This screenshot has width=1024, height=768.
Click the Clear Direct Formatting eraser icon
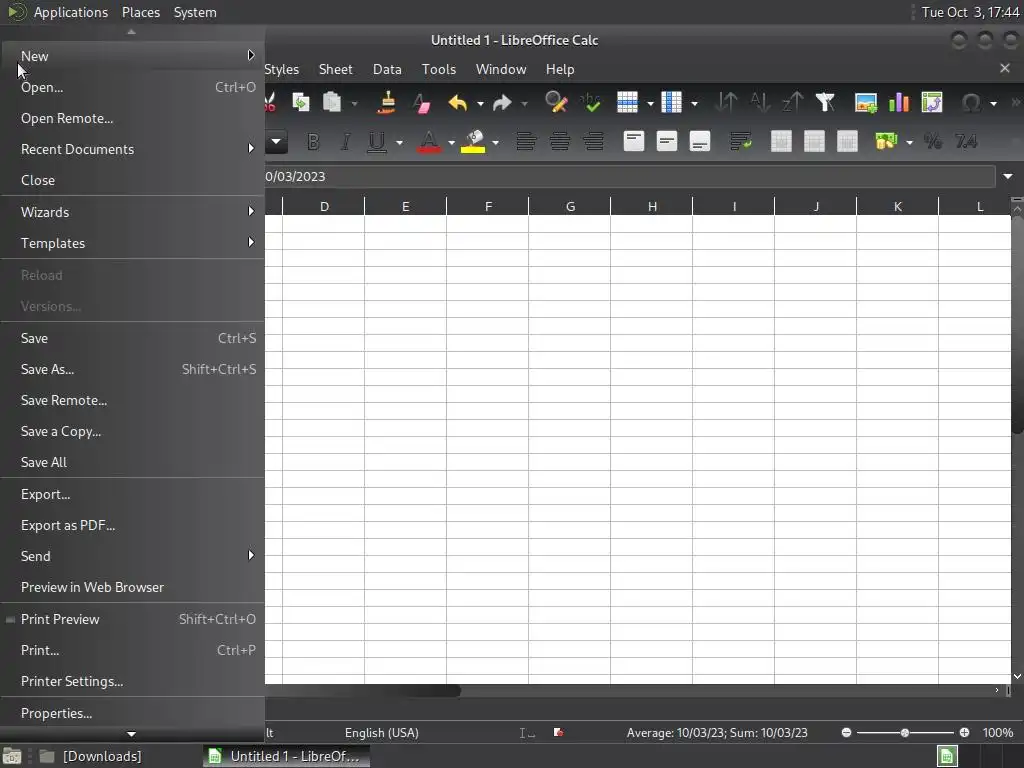pyautogui.click(x=421, y=103)
